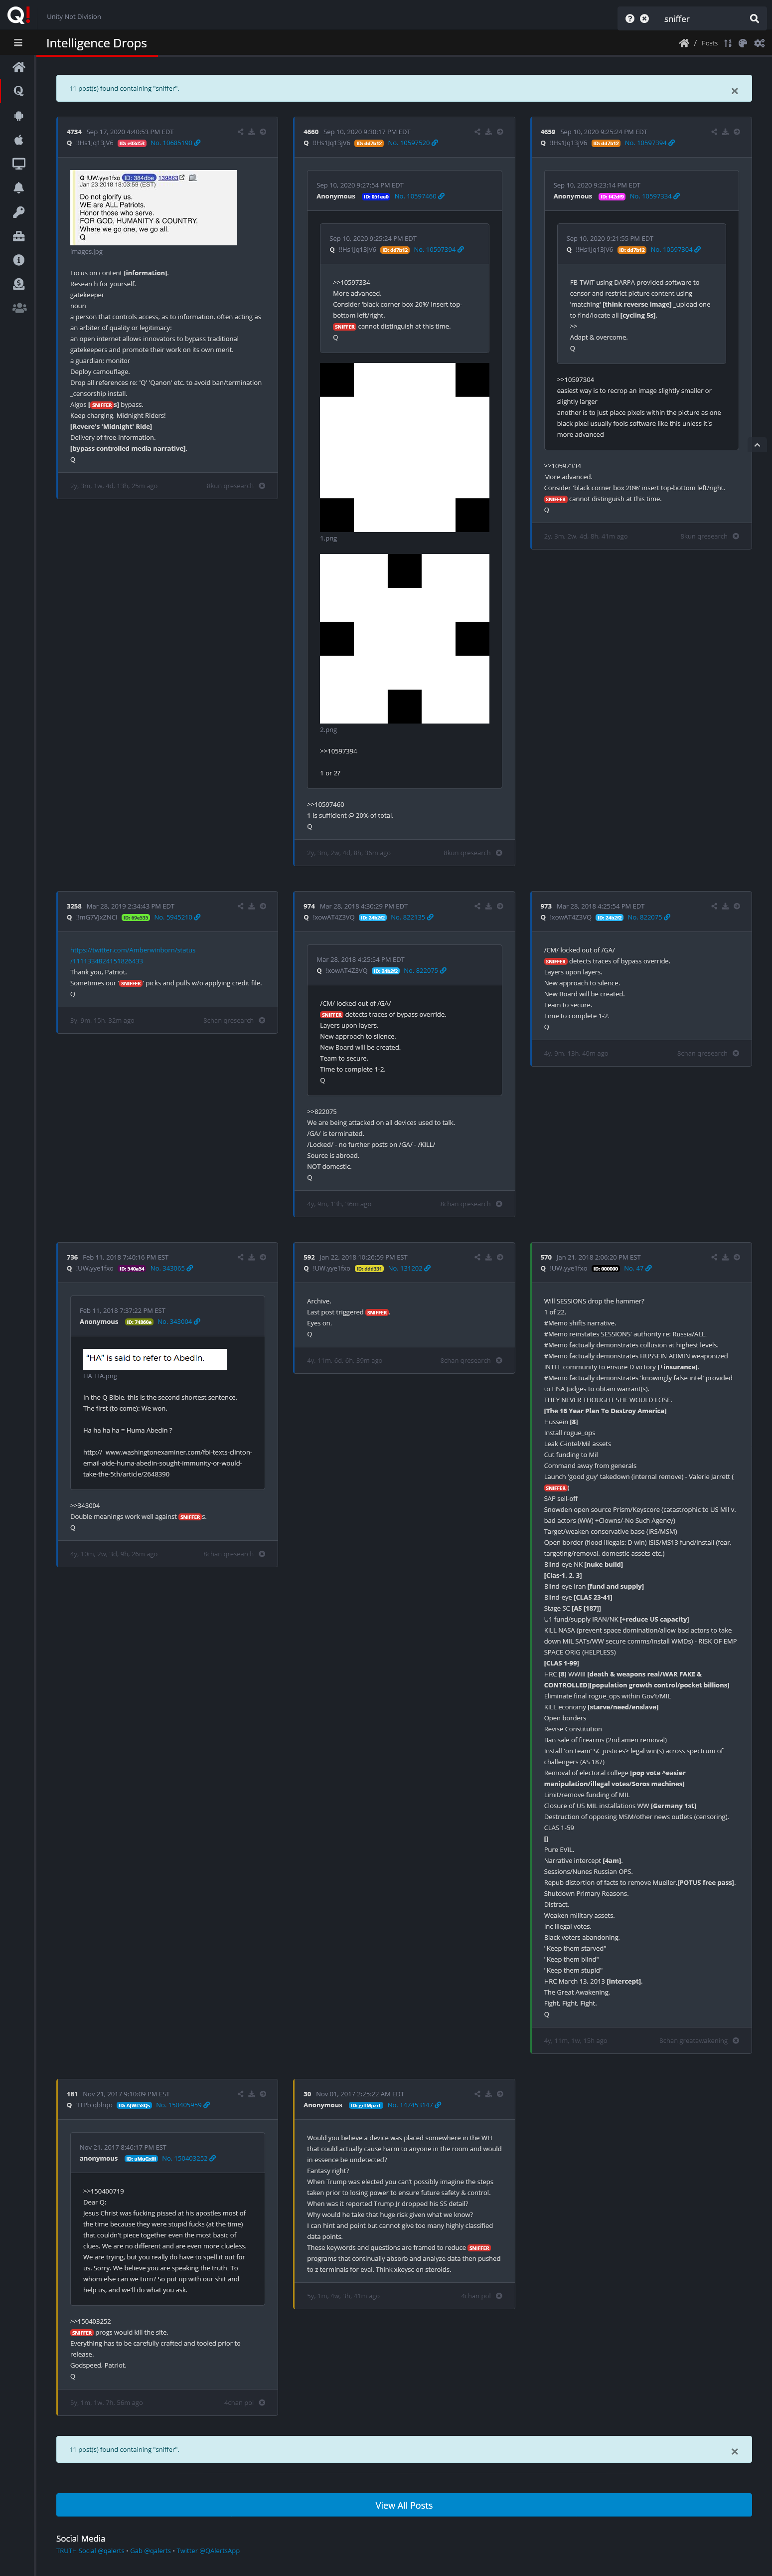Viewport: 772px width, 2576px height.
Task: Open the toolbox icon in sidebar
Action: point(18,236)
